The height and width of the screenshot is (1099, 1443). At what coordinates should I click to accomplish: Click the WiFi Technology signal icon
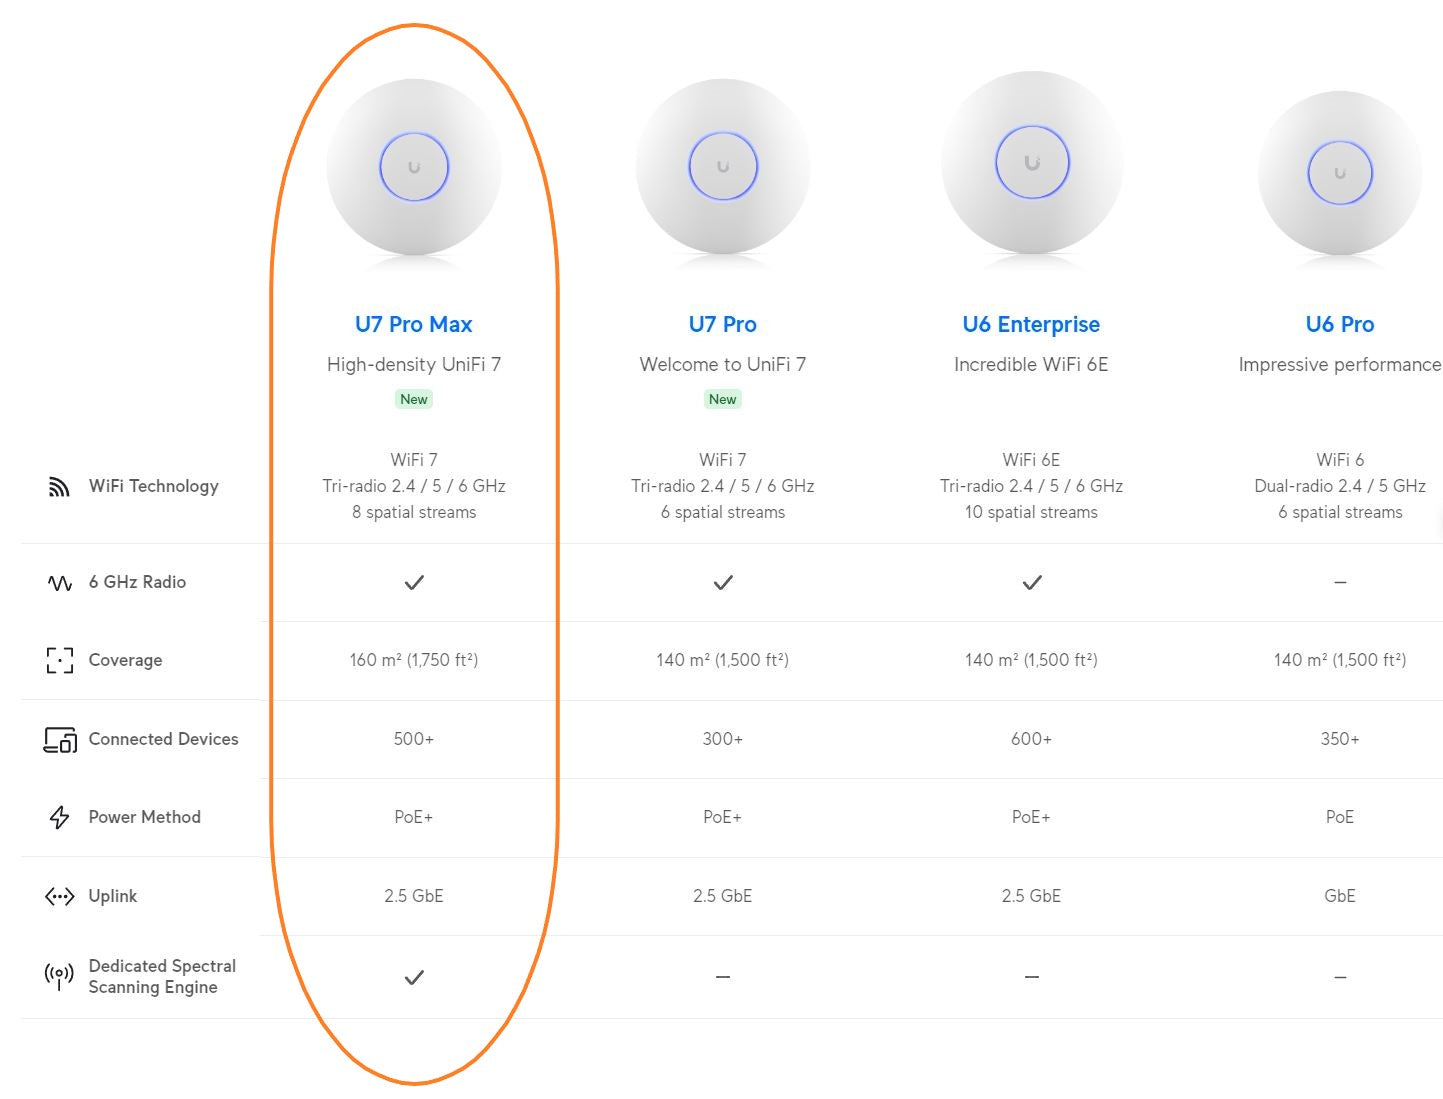tap(59, 487)
